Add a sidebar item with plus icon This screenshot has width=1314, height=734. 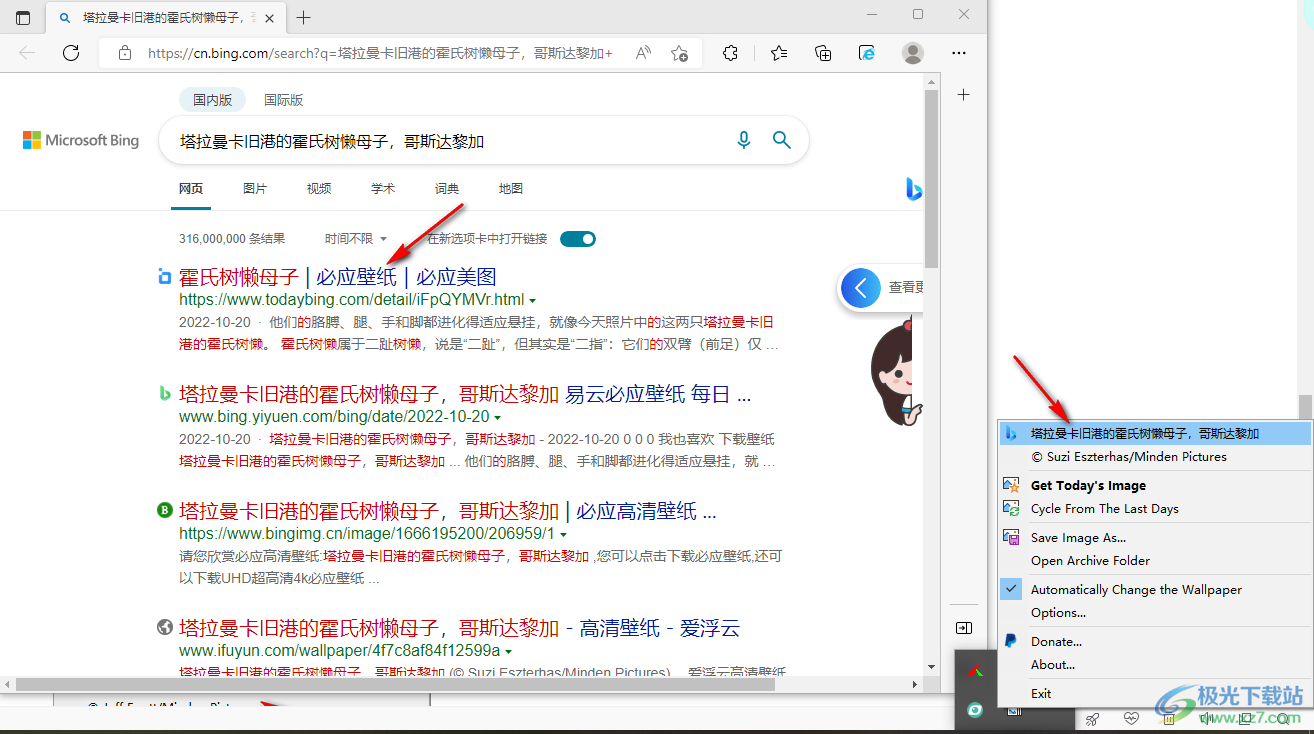pos(963,94)
